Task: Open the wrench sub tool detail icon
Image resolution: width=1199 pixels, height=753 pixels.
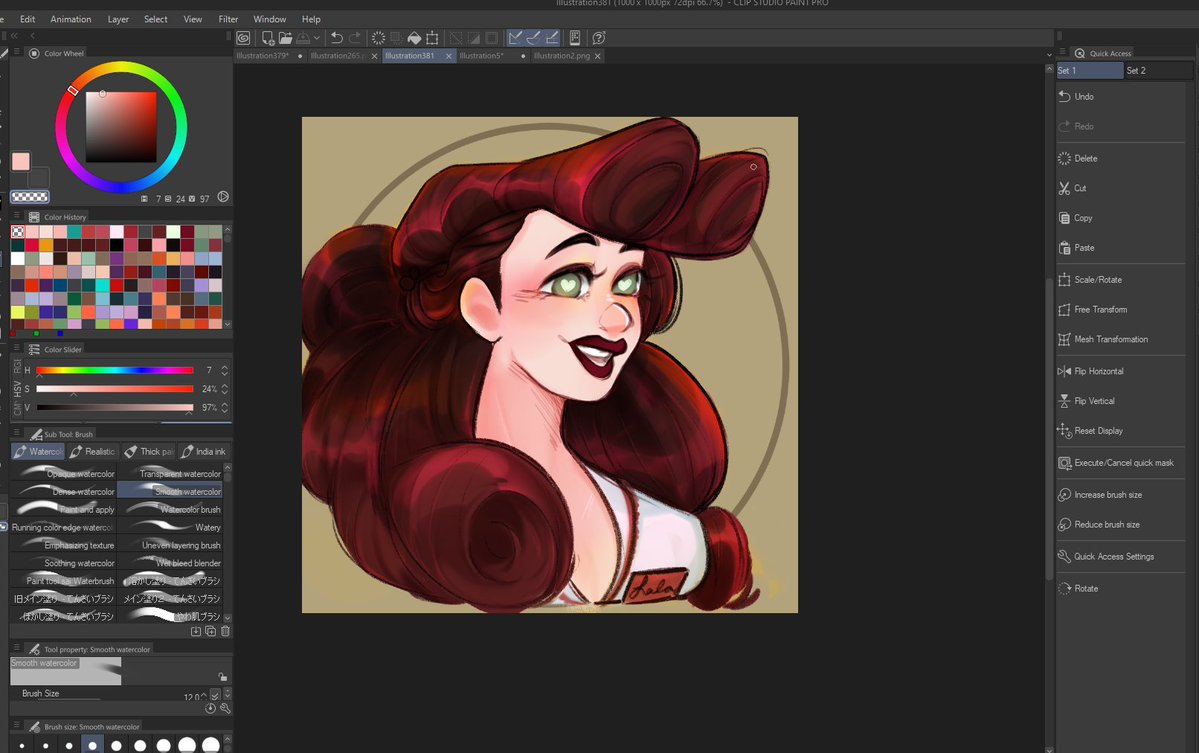Action: pyautogui.click(x=225, y=709)
